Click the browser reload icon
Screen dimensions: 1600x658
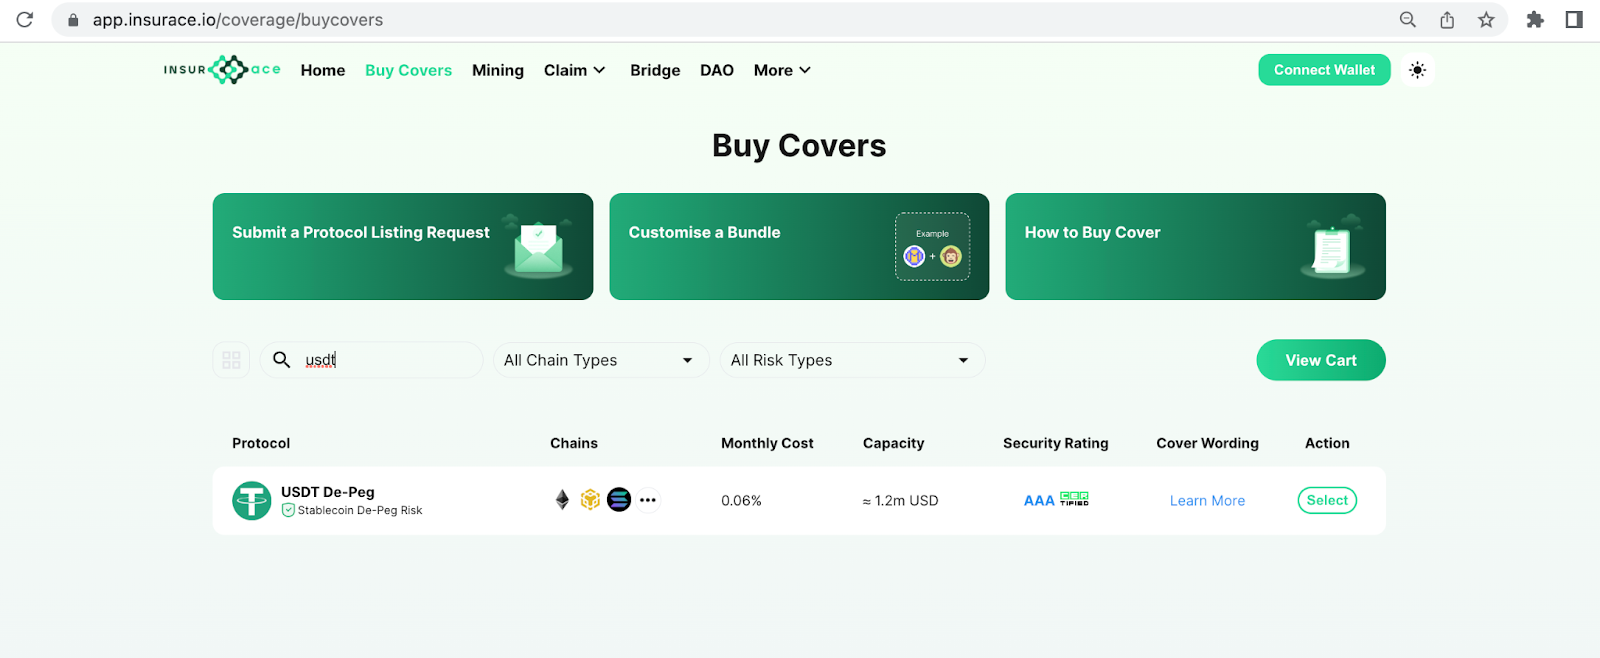pos(25,20)
